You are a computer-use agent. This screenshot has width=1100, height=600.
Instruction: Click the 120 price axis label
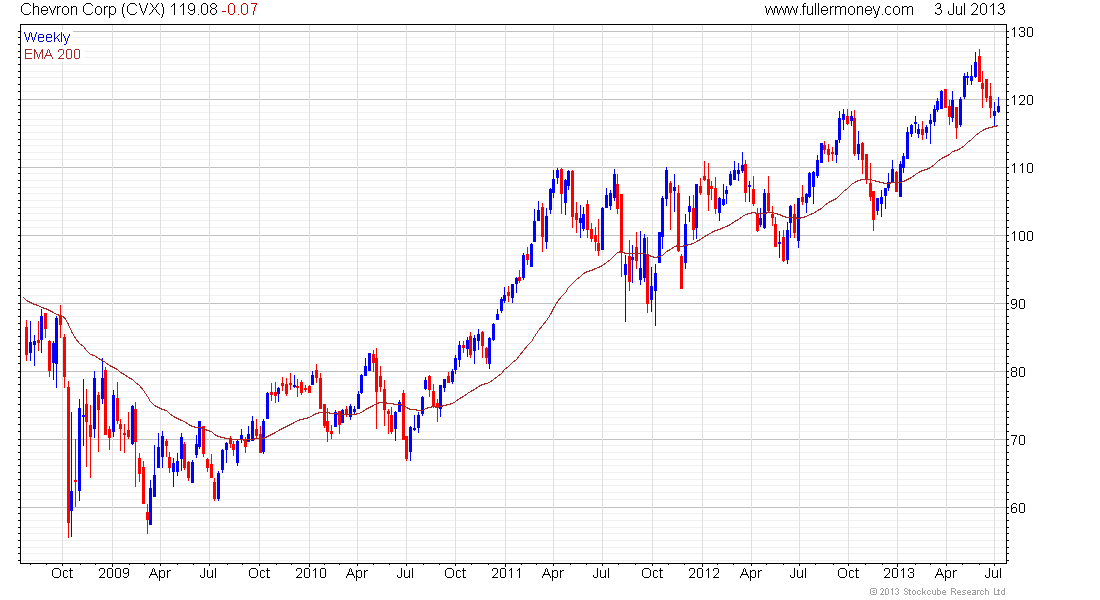point(1022,100)
